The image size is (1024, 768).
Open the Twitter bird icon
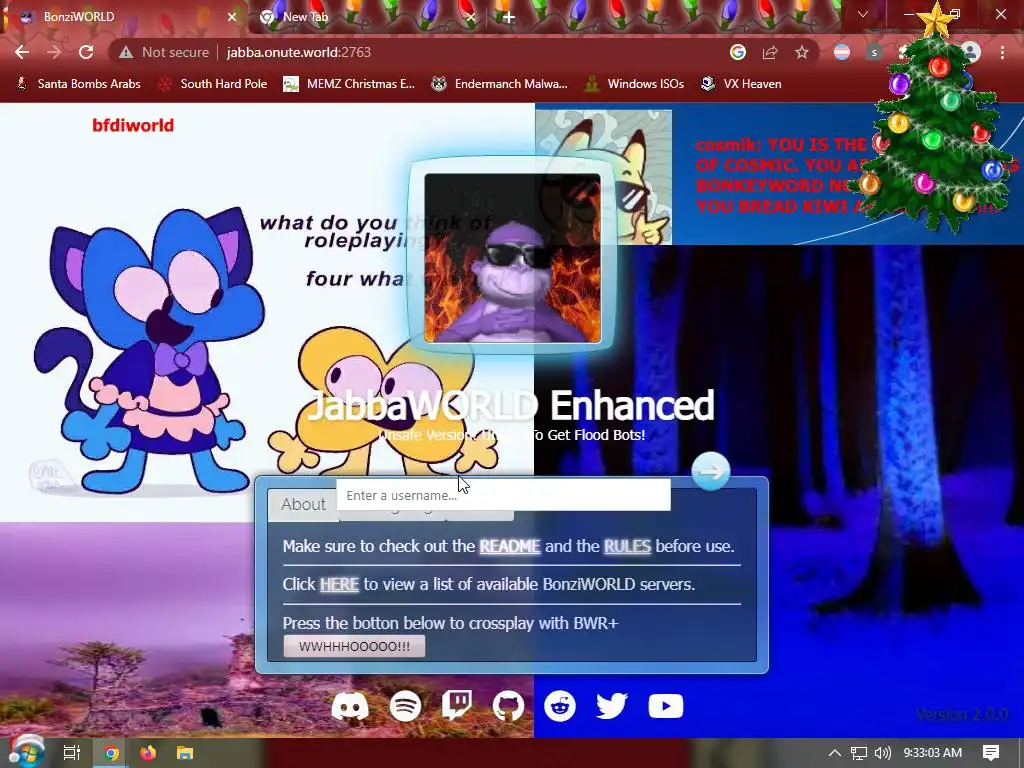click(612, 706)
